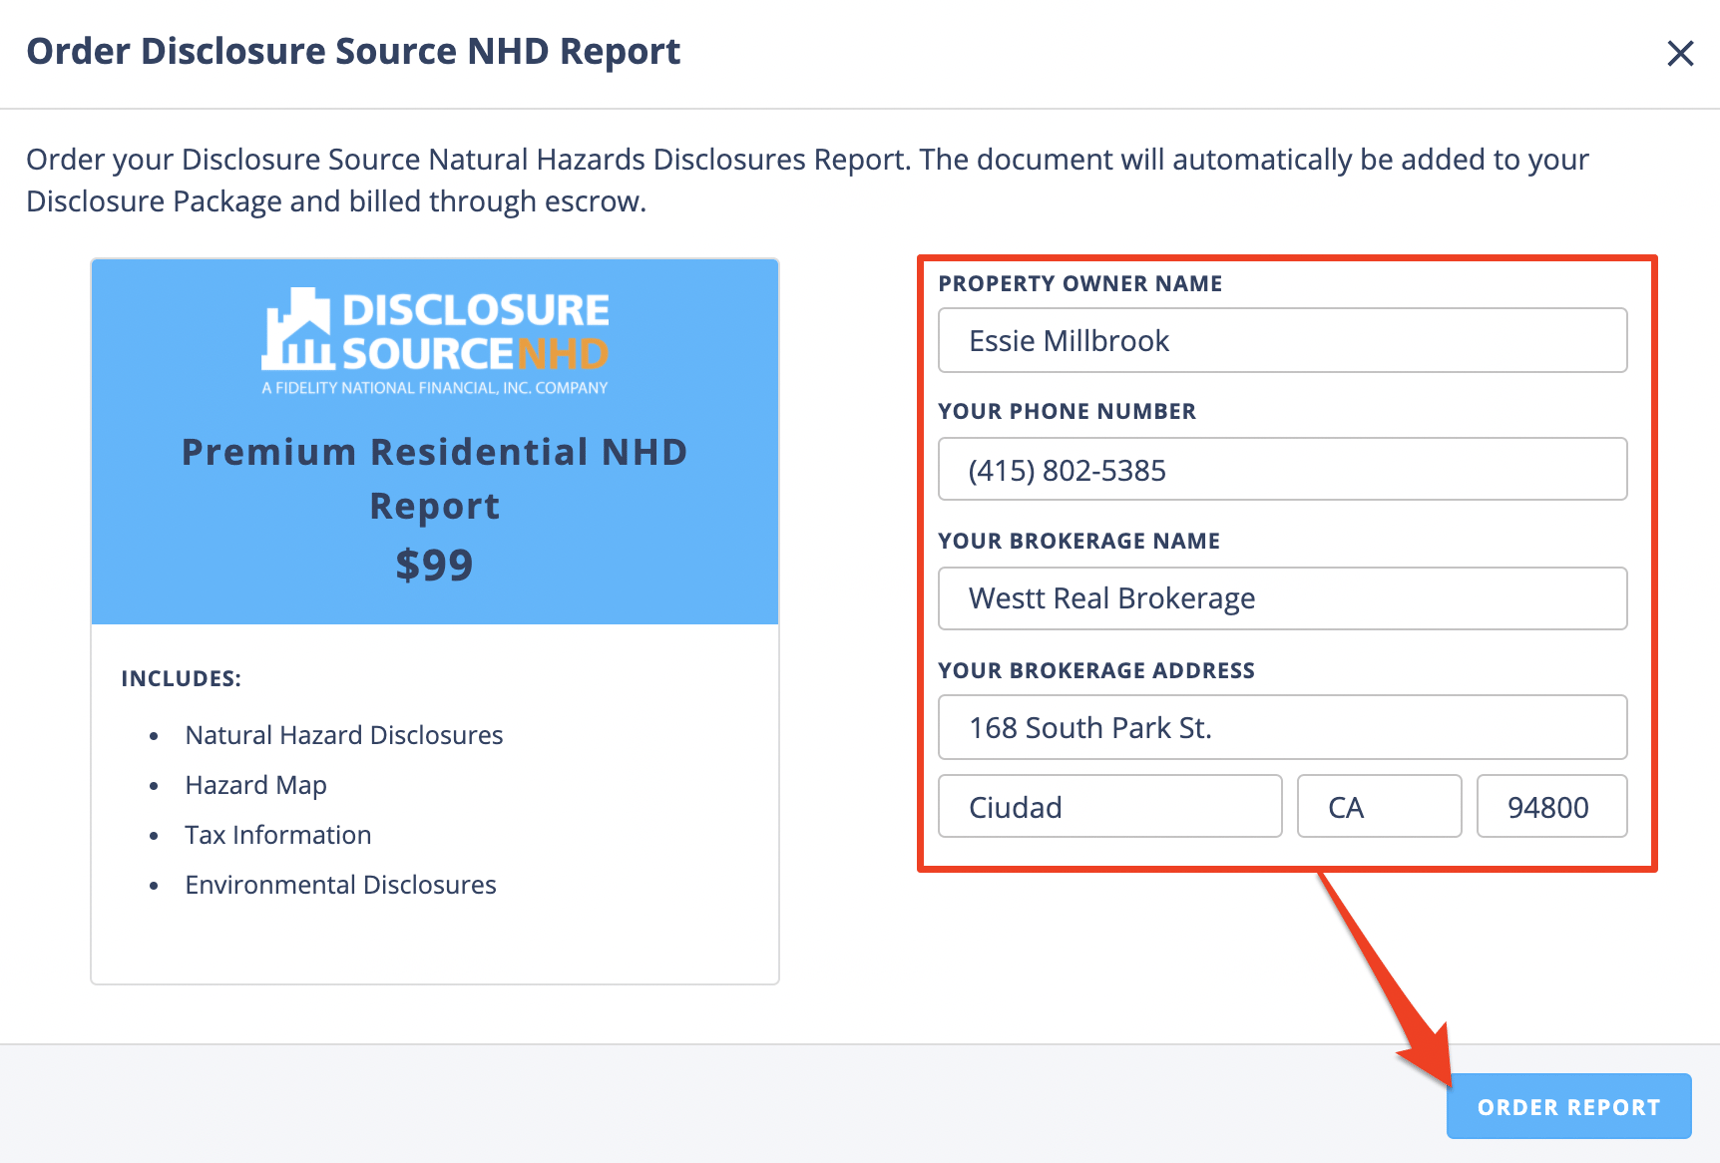1720x1163 pixels.
Task: Click the Westt Real Brokerage input
Action: click(x=1283, y=598)
